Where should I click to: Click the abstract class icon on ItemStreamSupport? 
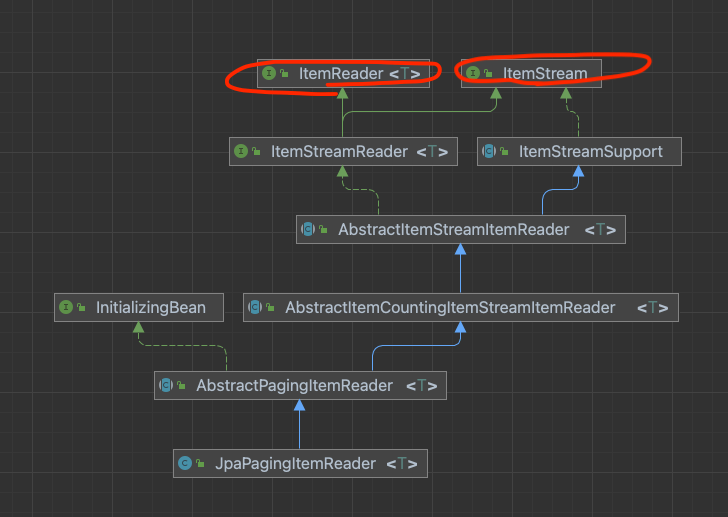point(489,151)
